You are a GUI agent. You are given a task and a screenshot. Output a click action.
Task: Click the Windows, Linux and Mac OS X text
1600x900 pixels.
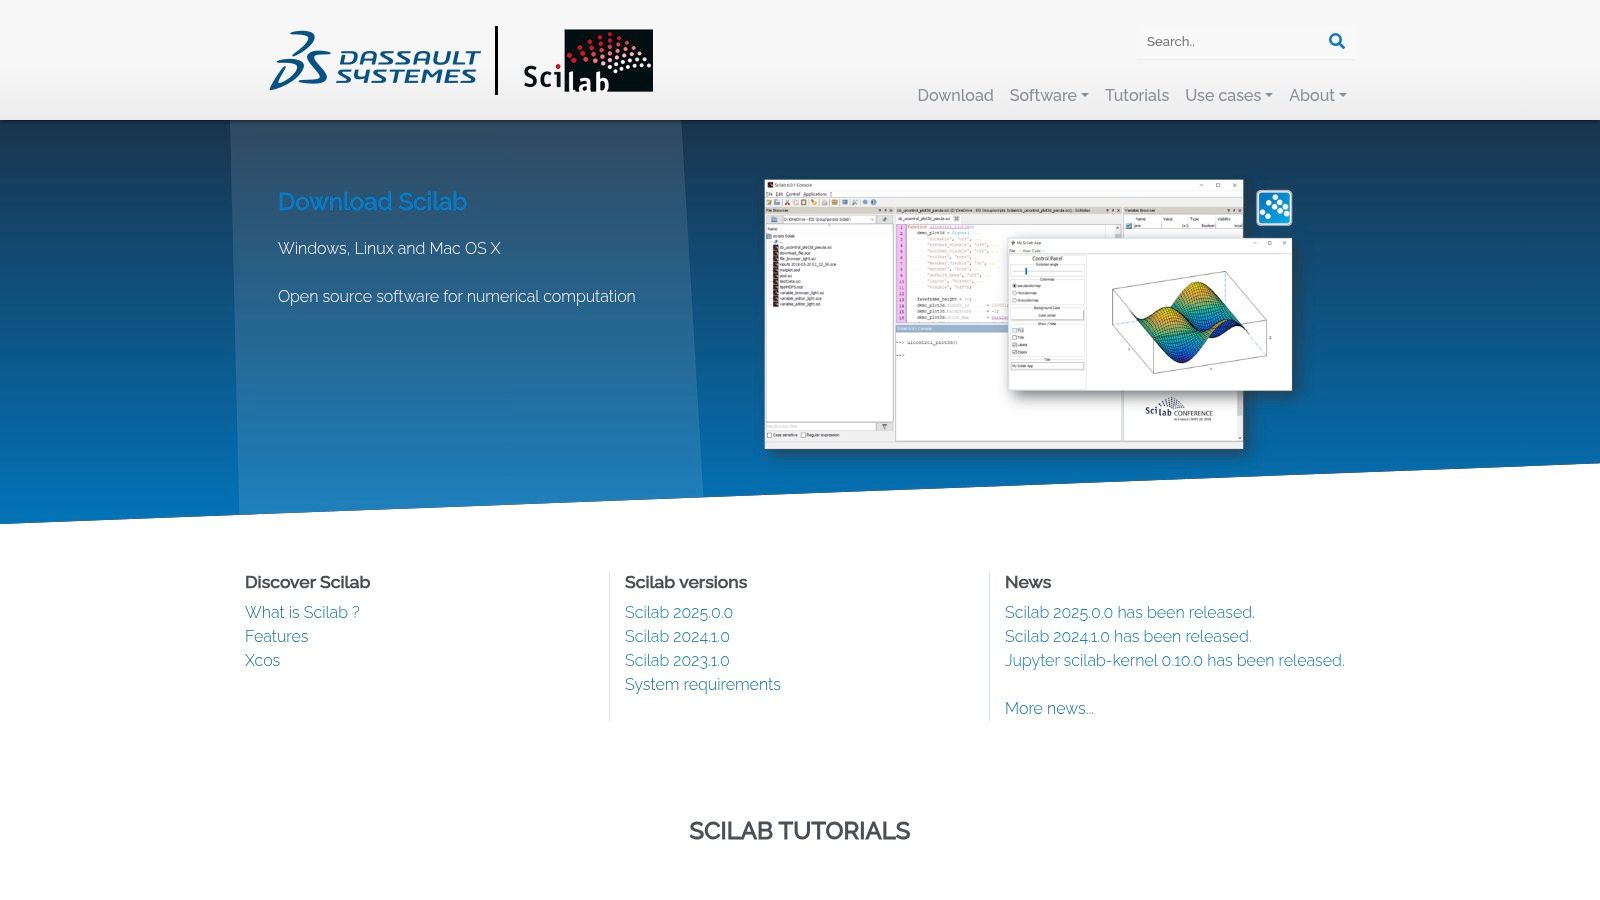[x=389, y=248]
